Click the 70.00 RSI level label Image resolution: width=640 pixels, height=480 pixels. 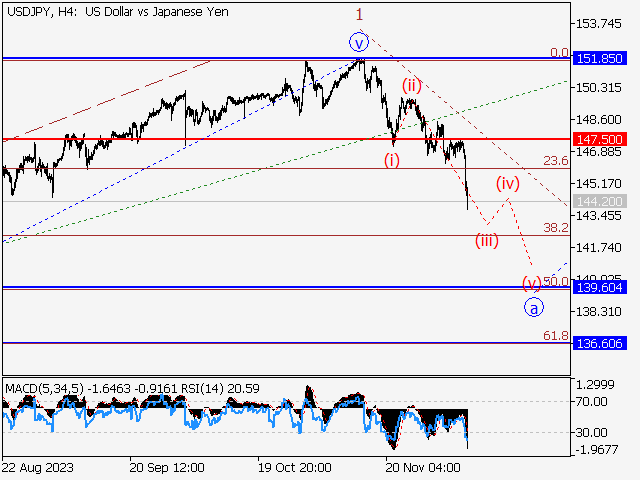coord(591,402)
